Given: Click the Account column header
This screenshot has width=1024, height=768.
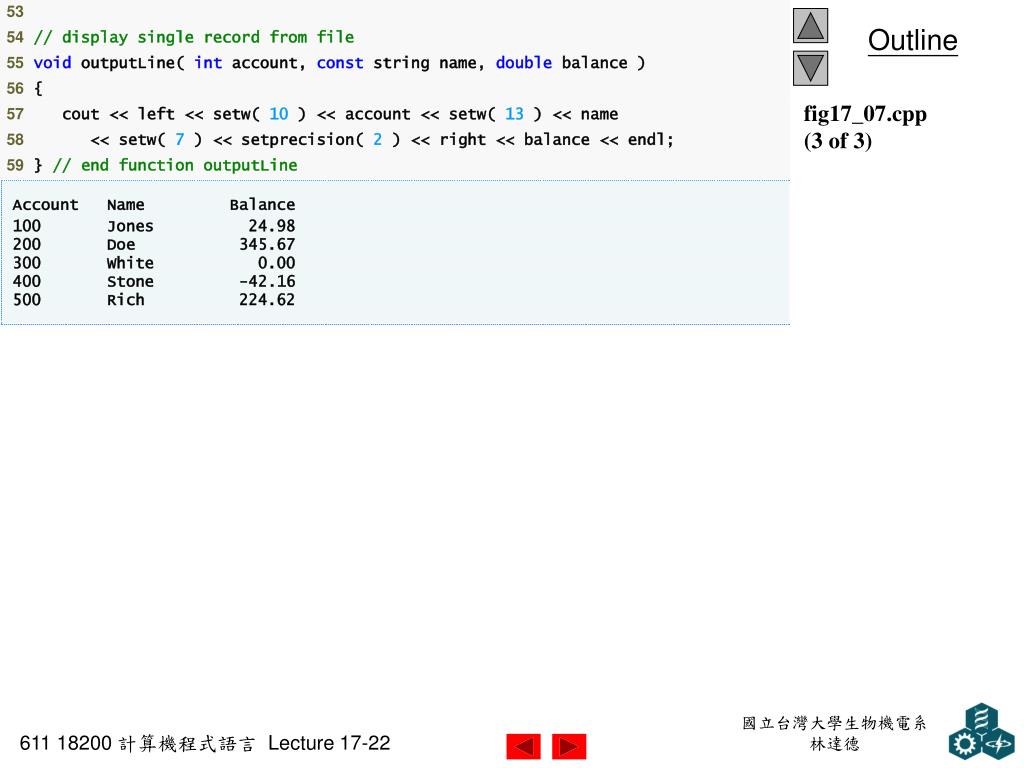Looking at the screenshot, I should click(45, 205).
